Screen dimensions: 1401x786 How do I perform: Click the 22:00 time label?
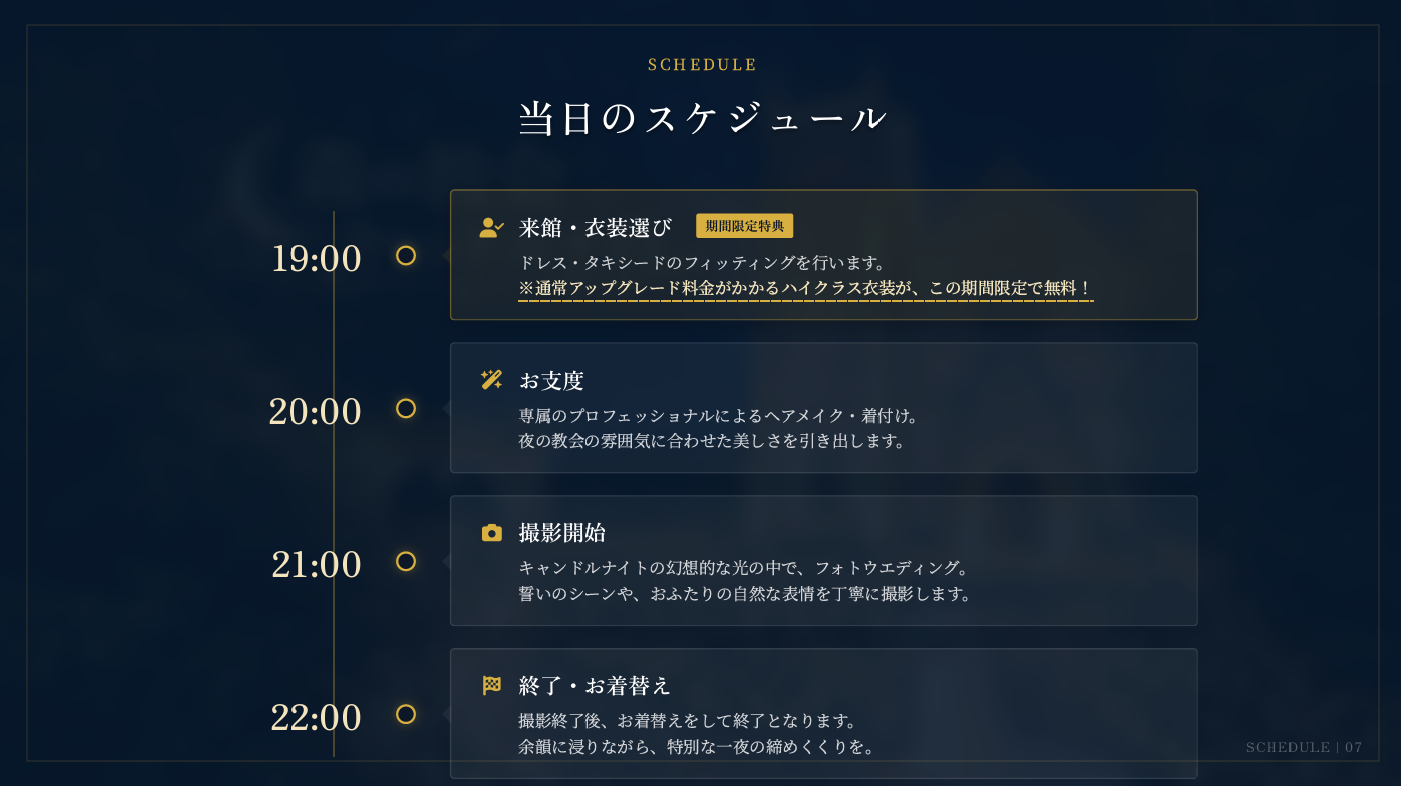click(x=316, y=718)
